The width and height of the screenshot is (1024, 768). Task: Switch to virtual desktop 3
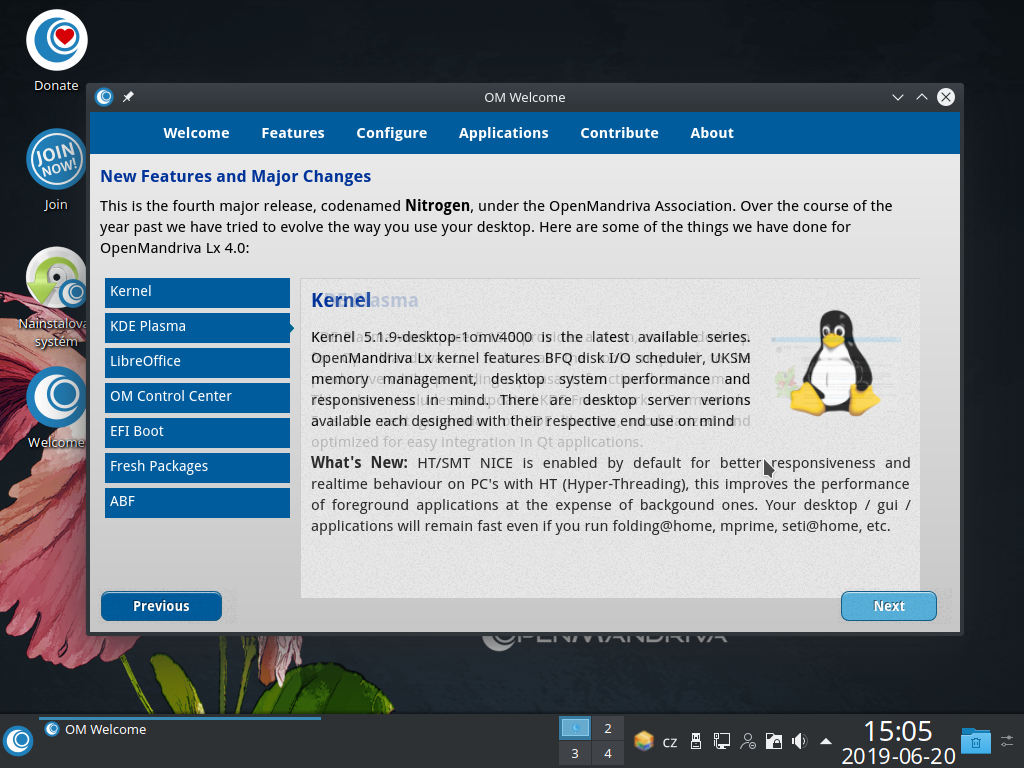point(575,753)
